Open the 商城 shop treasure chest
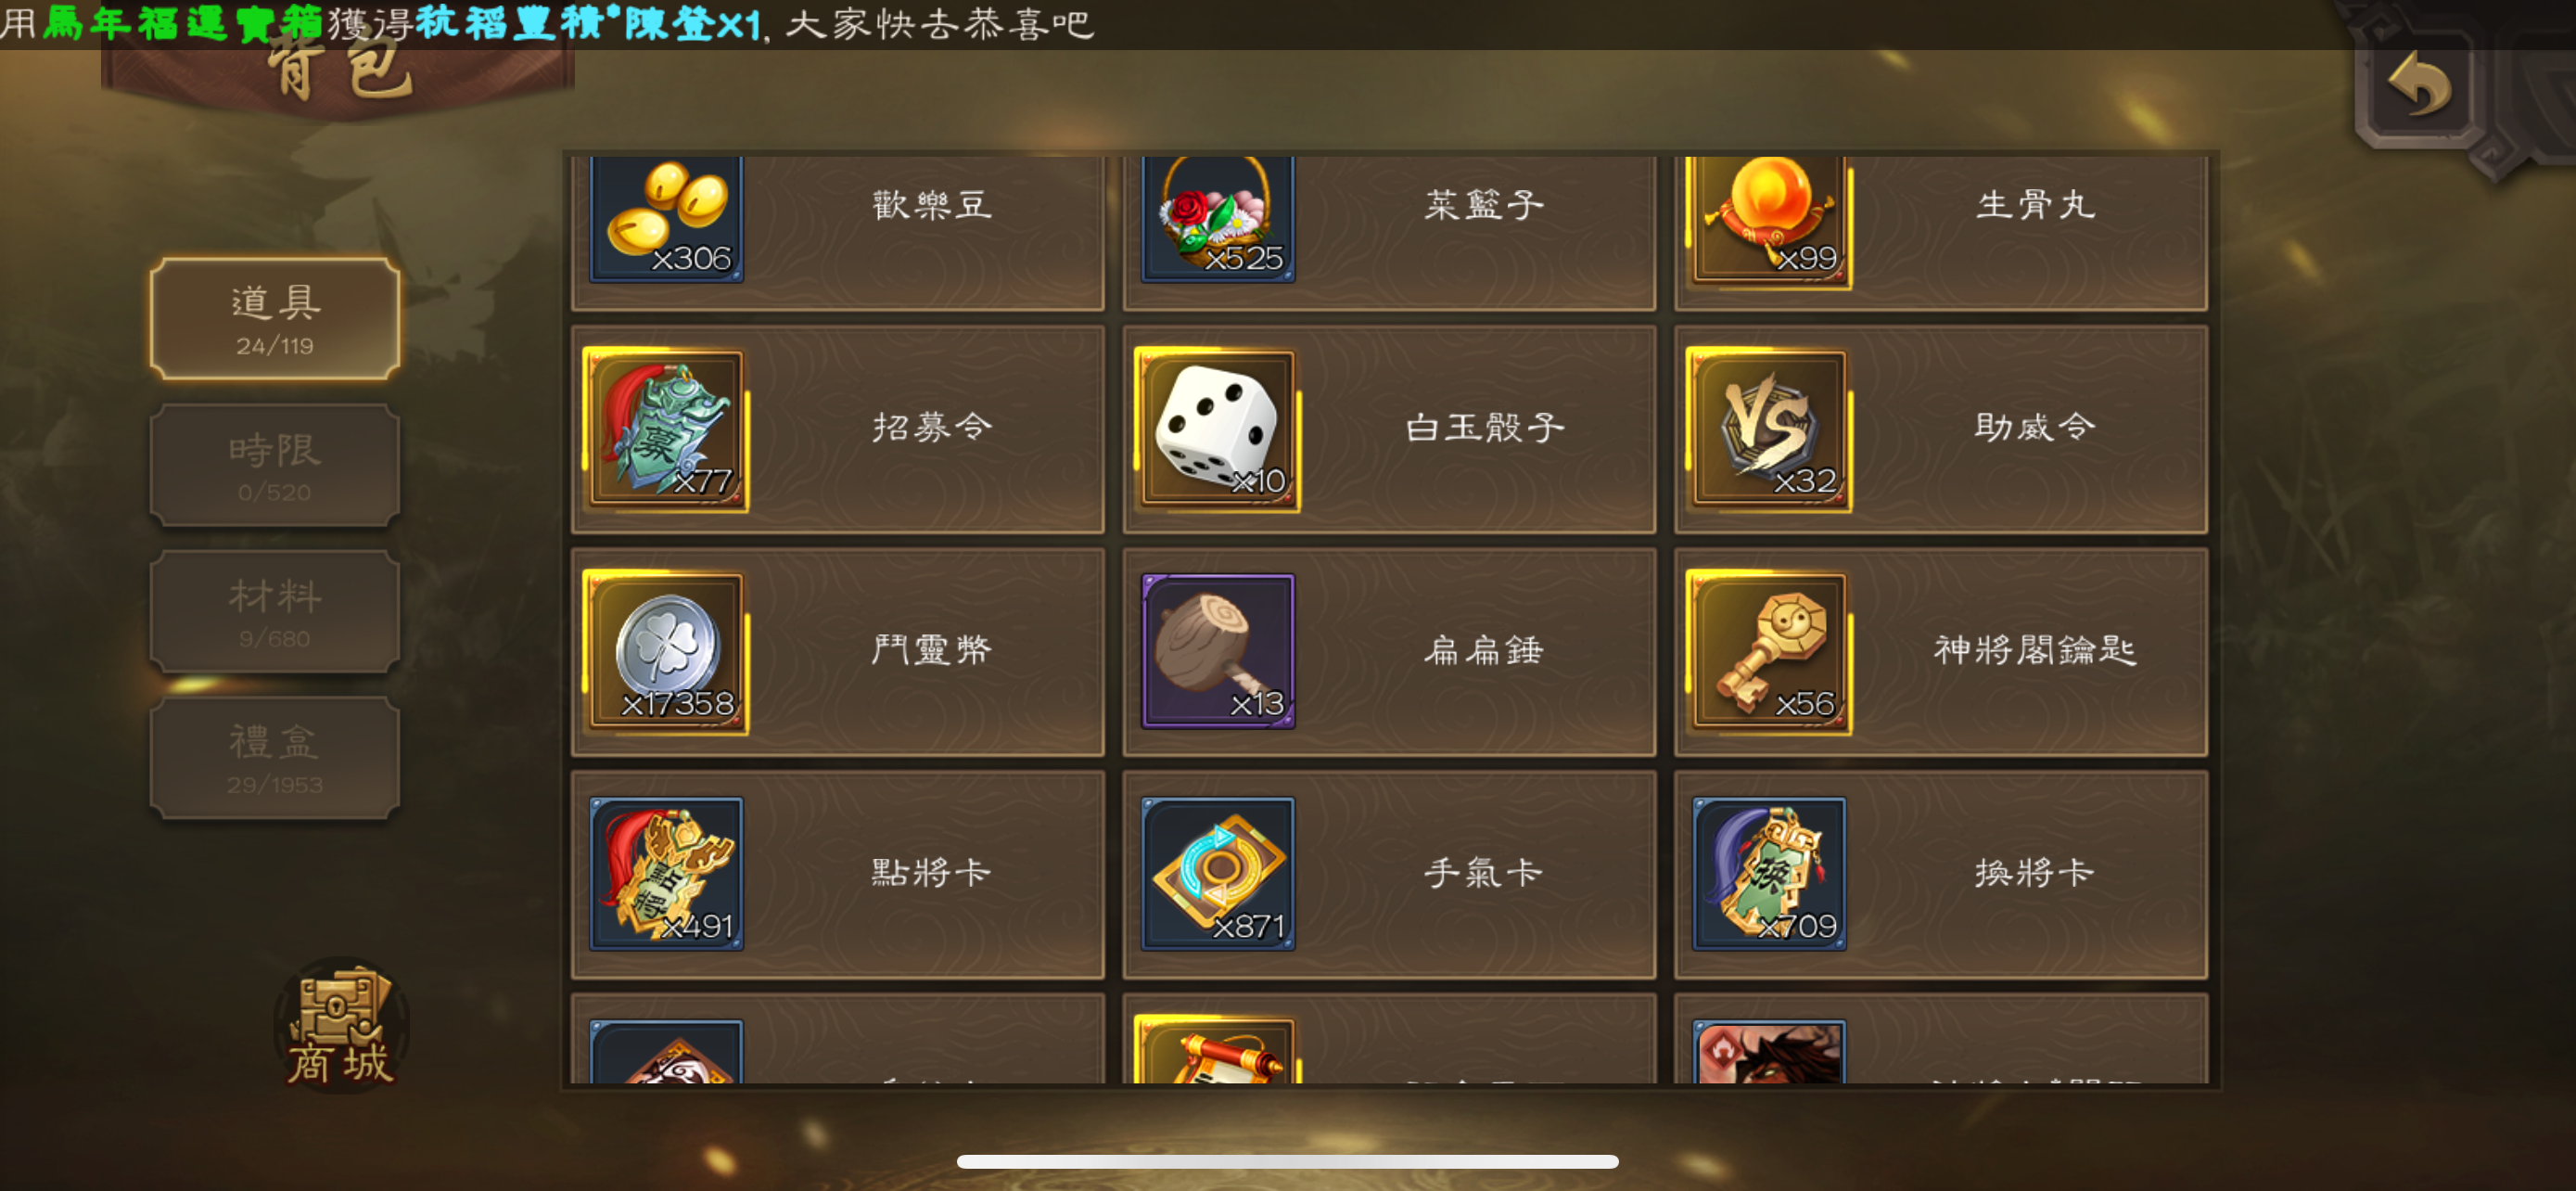Viewport: 2576px width, 1191px height. pyautogui.click(x=341, y=1026)
